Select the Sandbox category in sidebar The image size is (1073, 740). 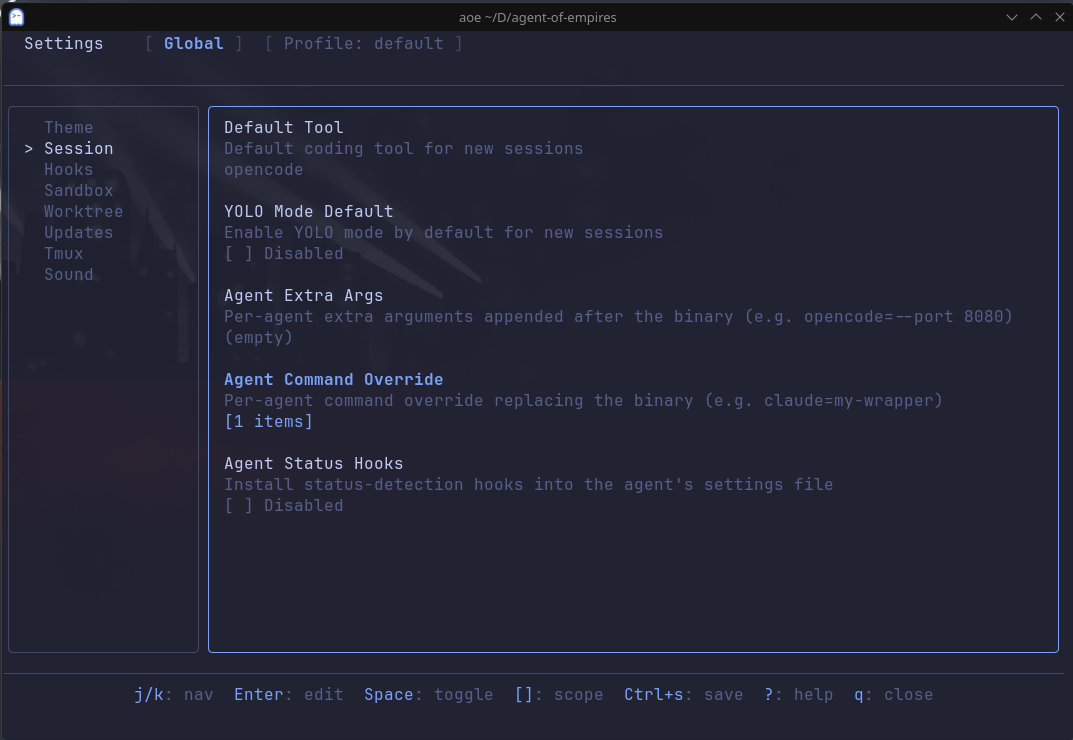[78, 190]
